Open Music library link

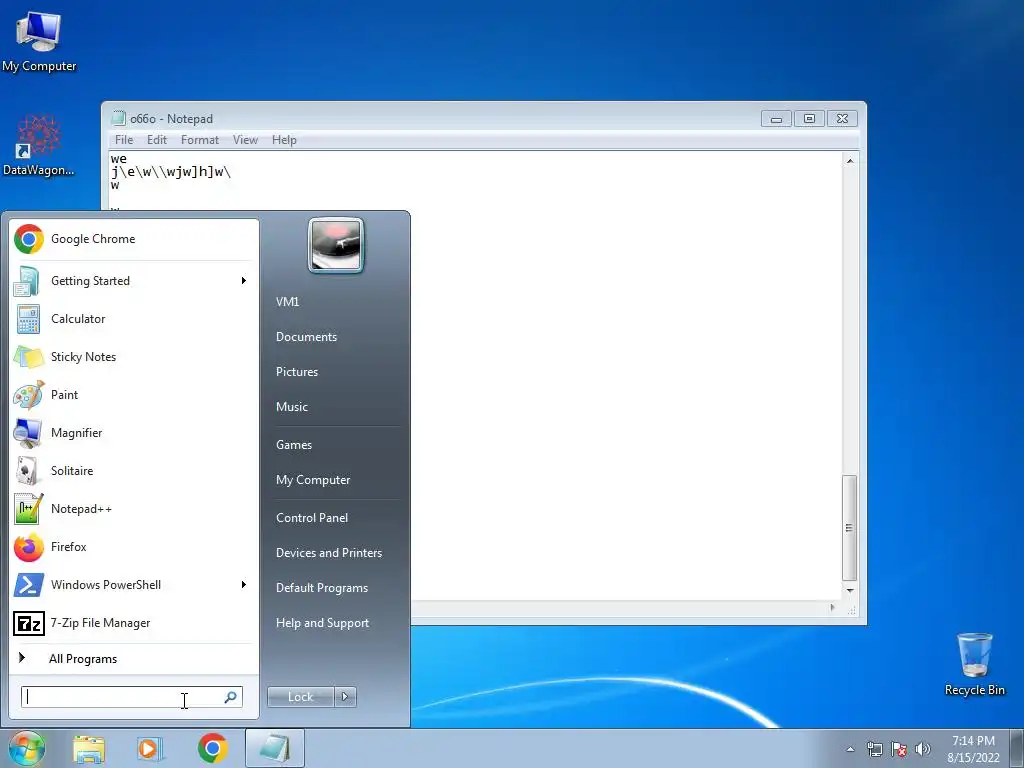pyautogui.click(x=292, y=407)
